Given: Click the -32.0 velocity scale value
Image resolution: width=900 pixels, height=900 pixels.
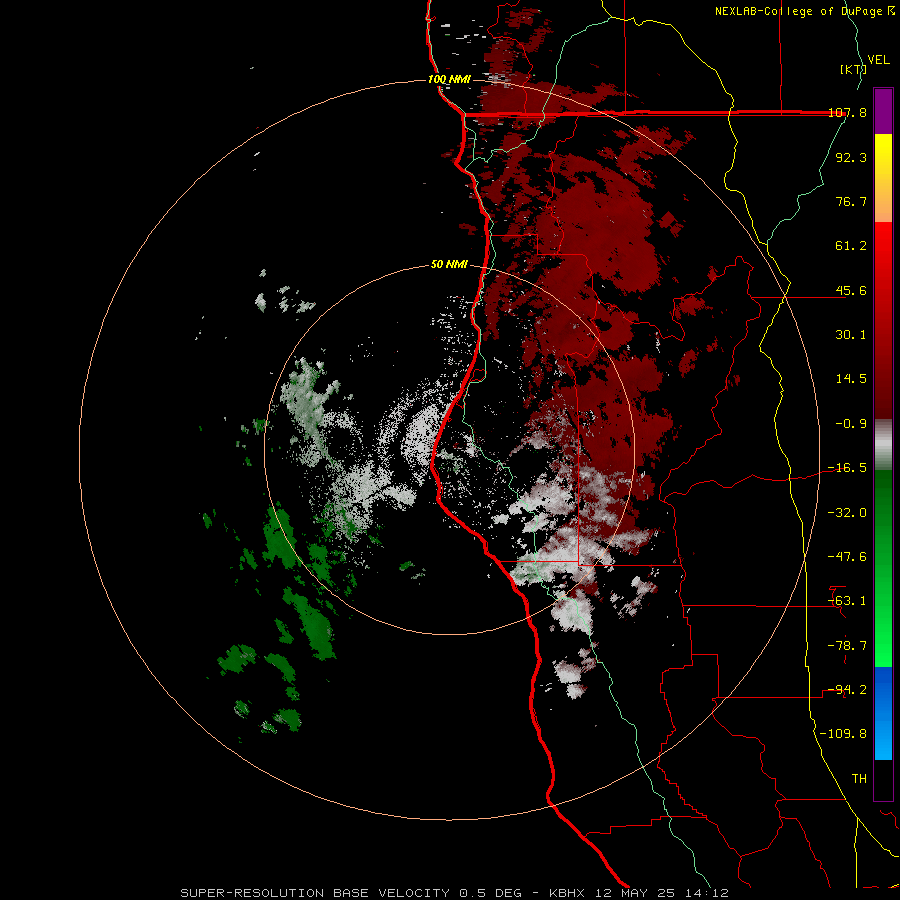Looking at the screenshot, I should [847, 512].
